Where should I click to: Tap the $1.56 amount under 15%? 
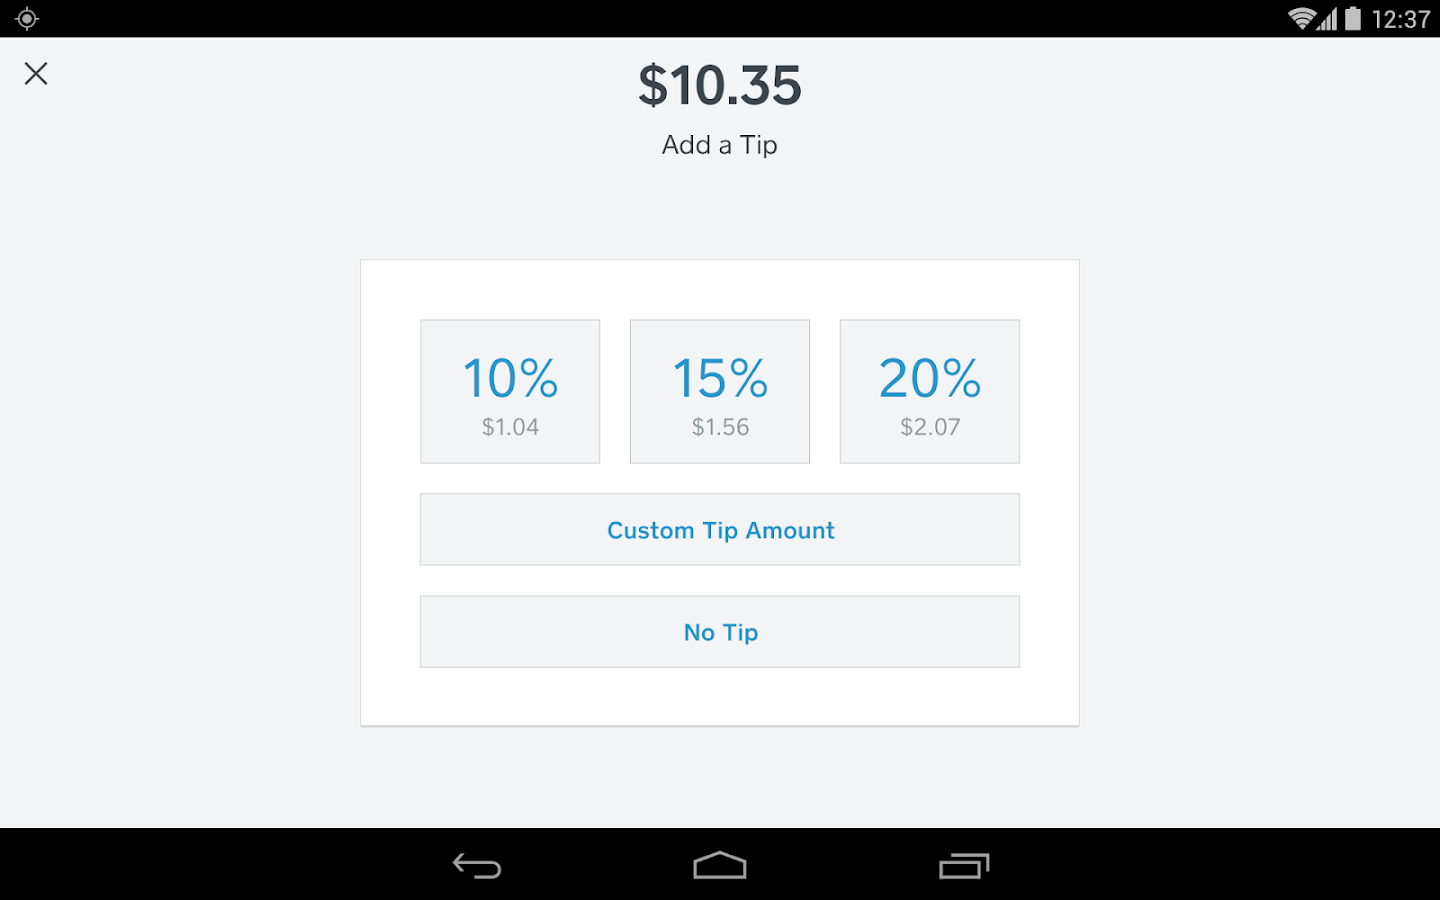[719, 426]
